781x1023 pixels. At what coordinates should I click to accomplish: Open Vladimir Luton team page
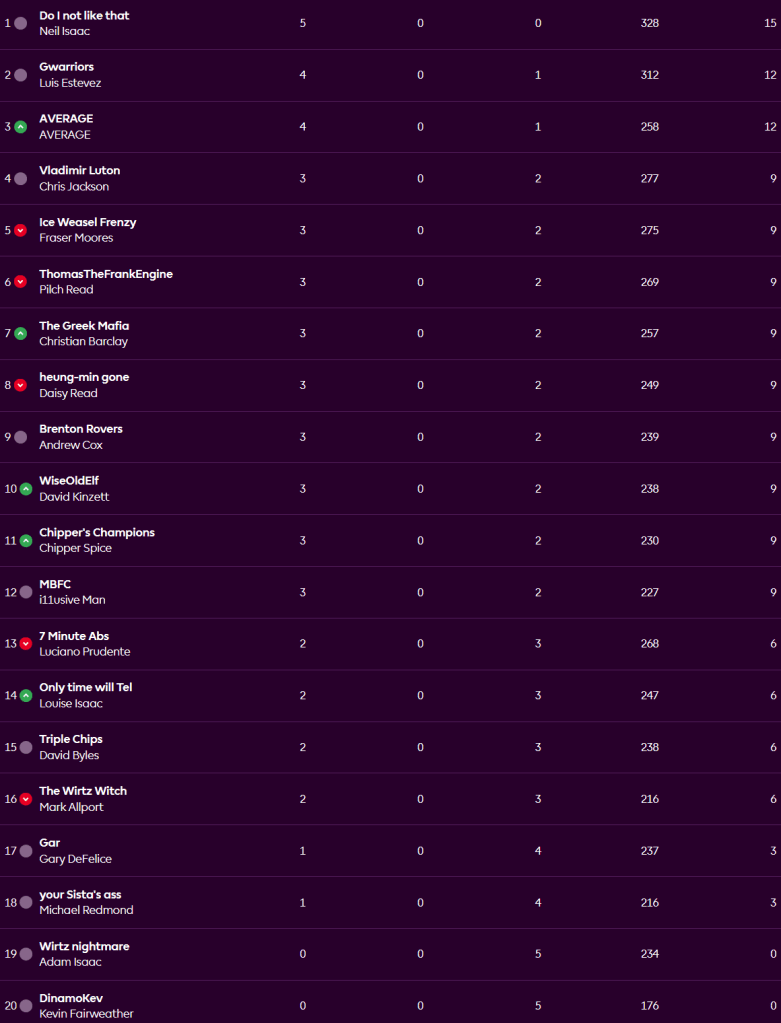79,170
